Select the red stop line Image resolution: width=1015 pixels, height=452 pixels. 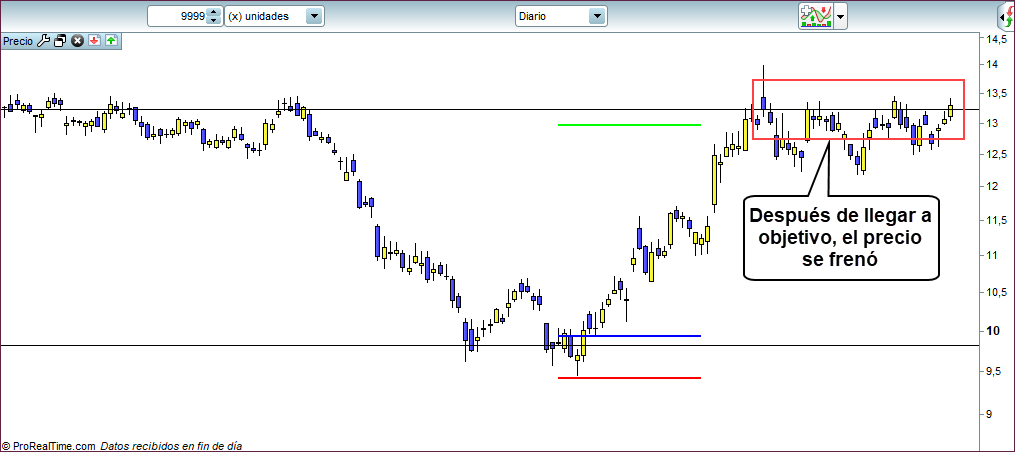(629, 378)
